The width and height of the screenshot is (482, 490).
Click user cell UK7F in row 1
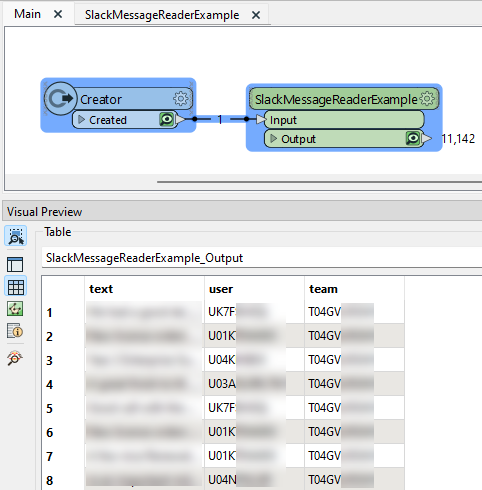pos(254,312)
